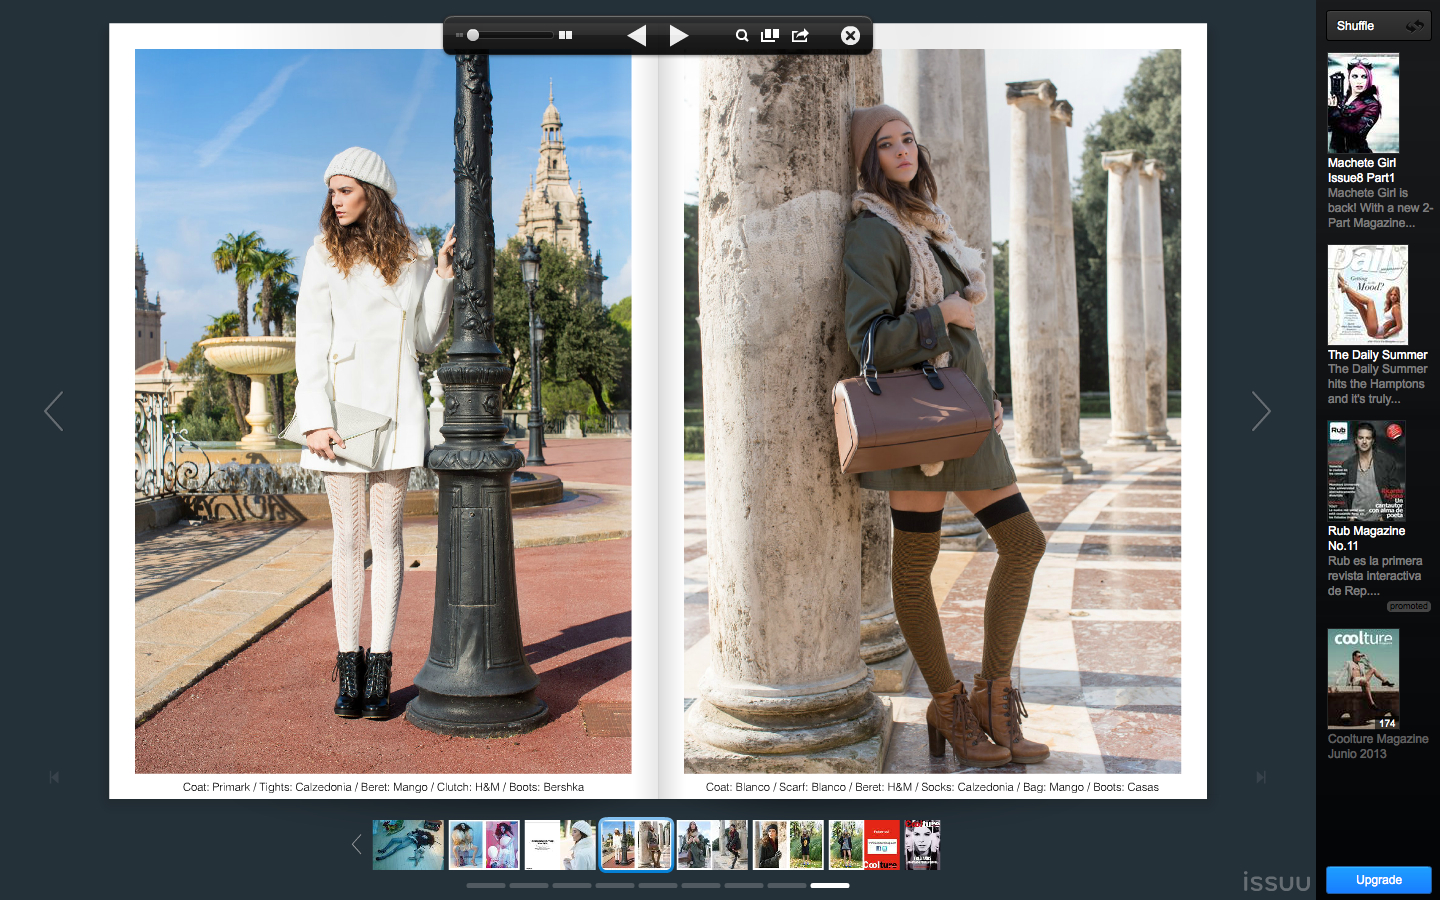Jump to last page icon at bottom right
Image resolution: width=1440 pixels, height=900 pixels.
[x=1261, y=777]
